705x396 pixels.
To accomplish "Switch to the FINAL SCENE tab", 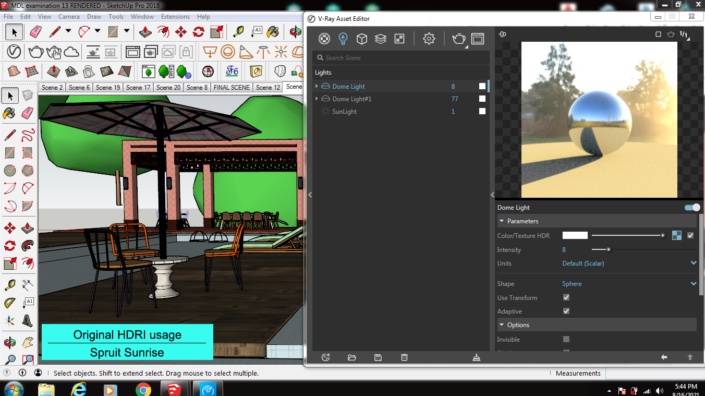I will (x=231, y=87).
